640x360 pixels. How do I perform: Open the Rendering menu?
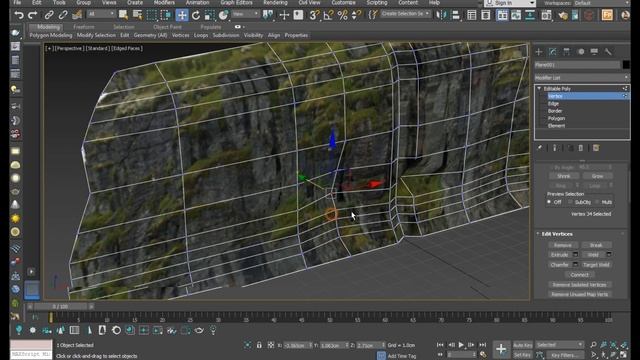[x=275, y=2]
